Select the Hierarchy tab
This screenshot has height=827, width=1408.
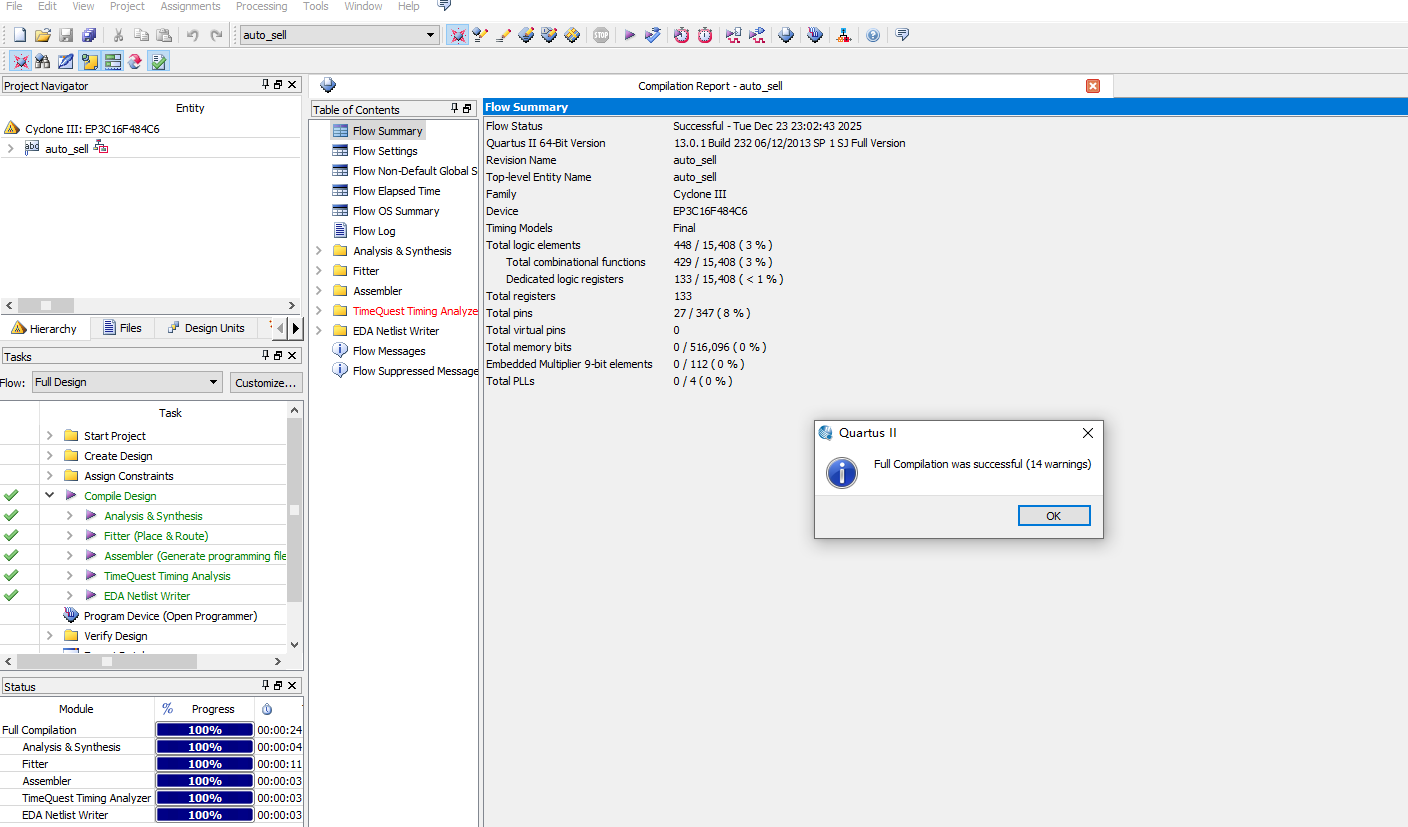point(45,328)
